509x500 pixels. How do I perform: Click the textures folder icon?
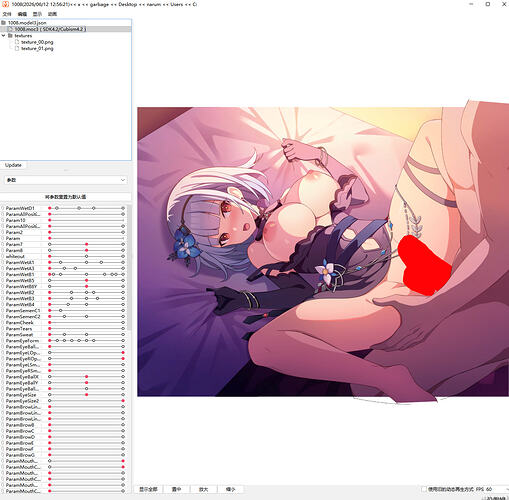(10, 35)
